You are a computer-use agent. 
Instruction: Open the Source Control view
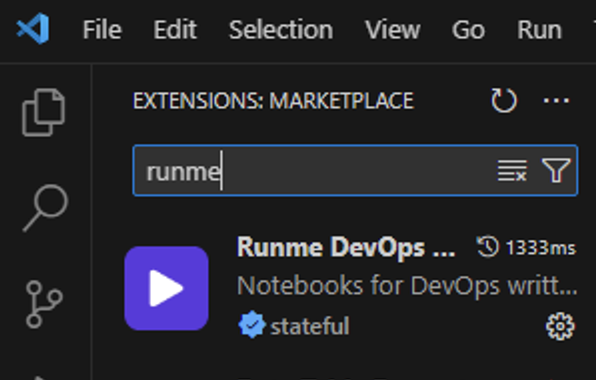pos(44,304)
